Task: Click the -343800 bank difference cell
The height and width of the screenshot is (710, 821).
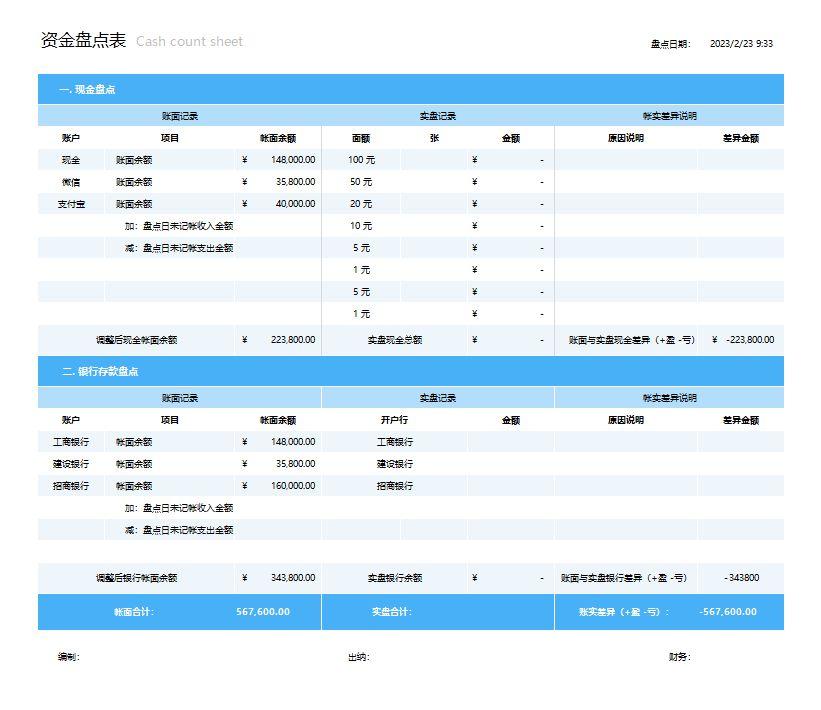Action: [741, 578]
